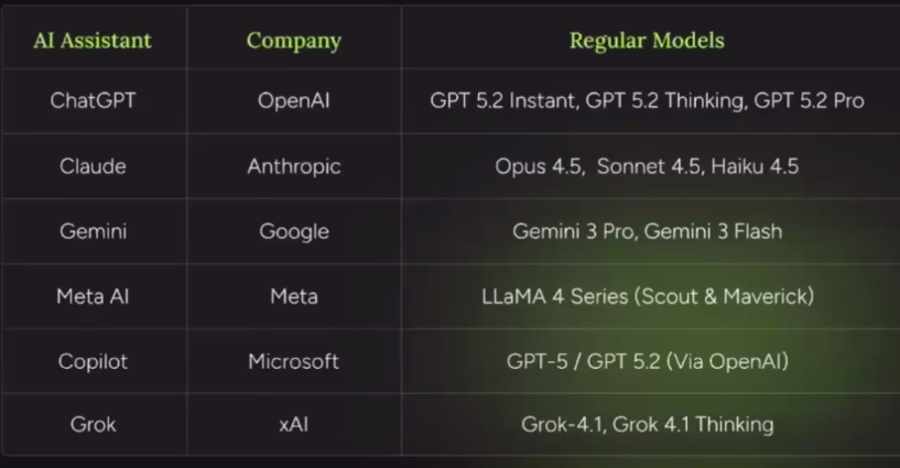Screen dimensions: 900x468
Task: Click the Company column header
Action: [294, 41]
